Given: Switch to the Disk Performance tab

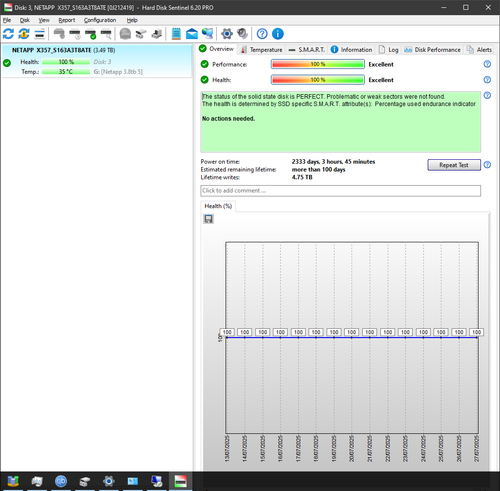Looking at the screenshot, I should click(432, 50).
